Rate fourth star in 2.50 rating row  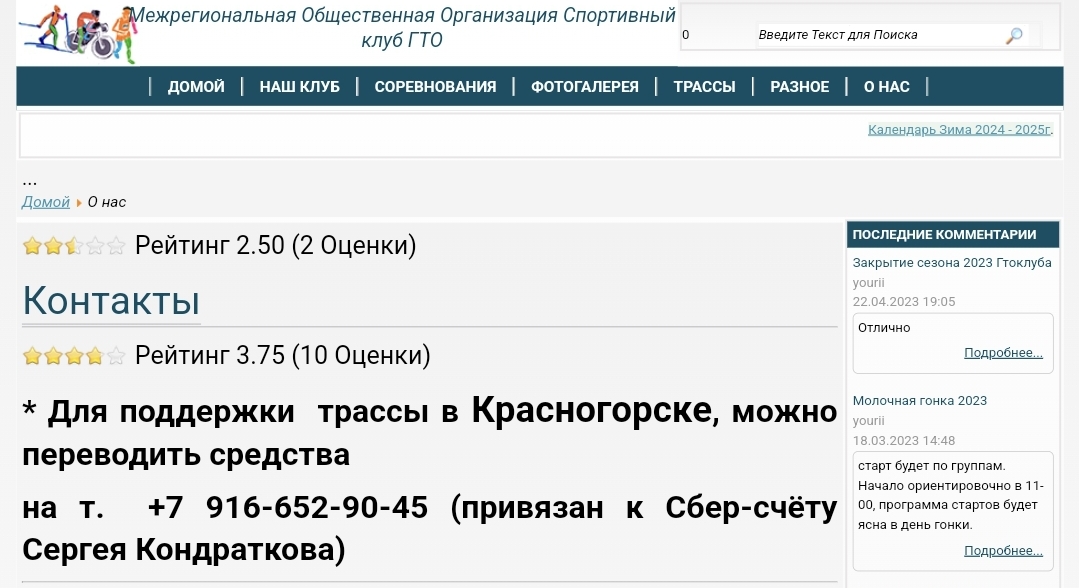tap(95, 246)
